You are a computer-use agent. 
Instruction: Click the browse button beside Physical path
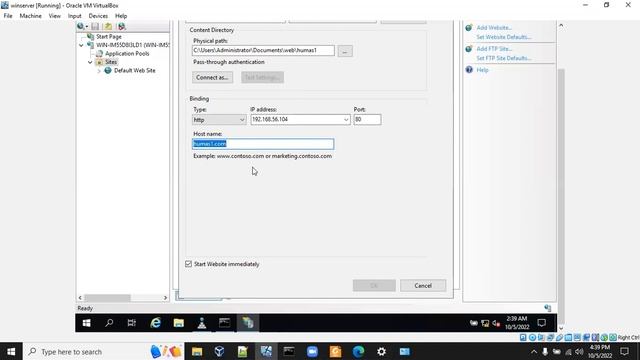[x=345, y=51]
